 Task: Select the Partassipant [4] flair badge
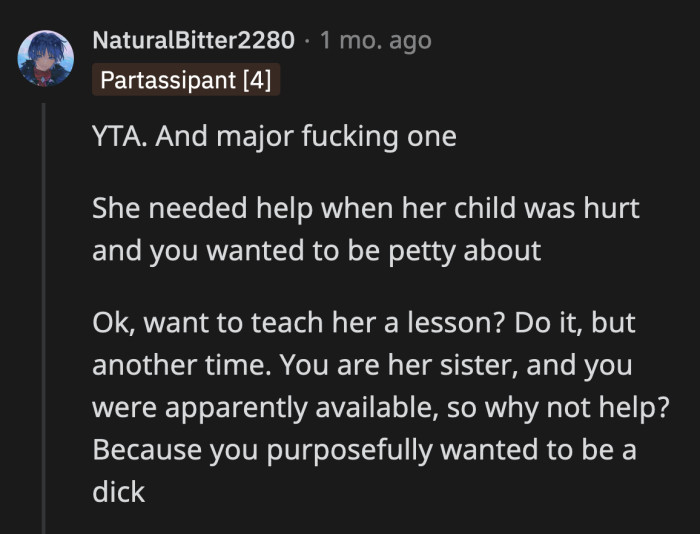(x=186, y=80)
